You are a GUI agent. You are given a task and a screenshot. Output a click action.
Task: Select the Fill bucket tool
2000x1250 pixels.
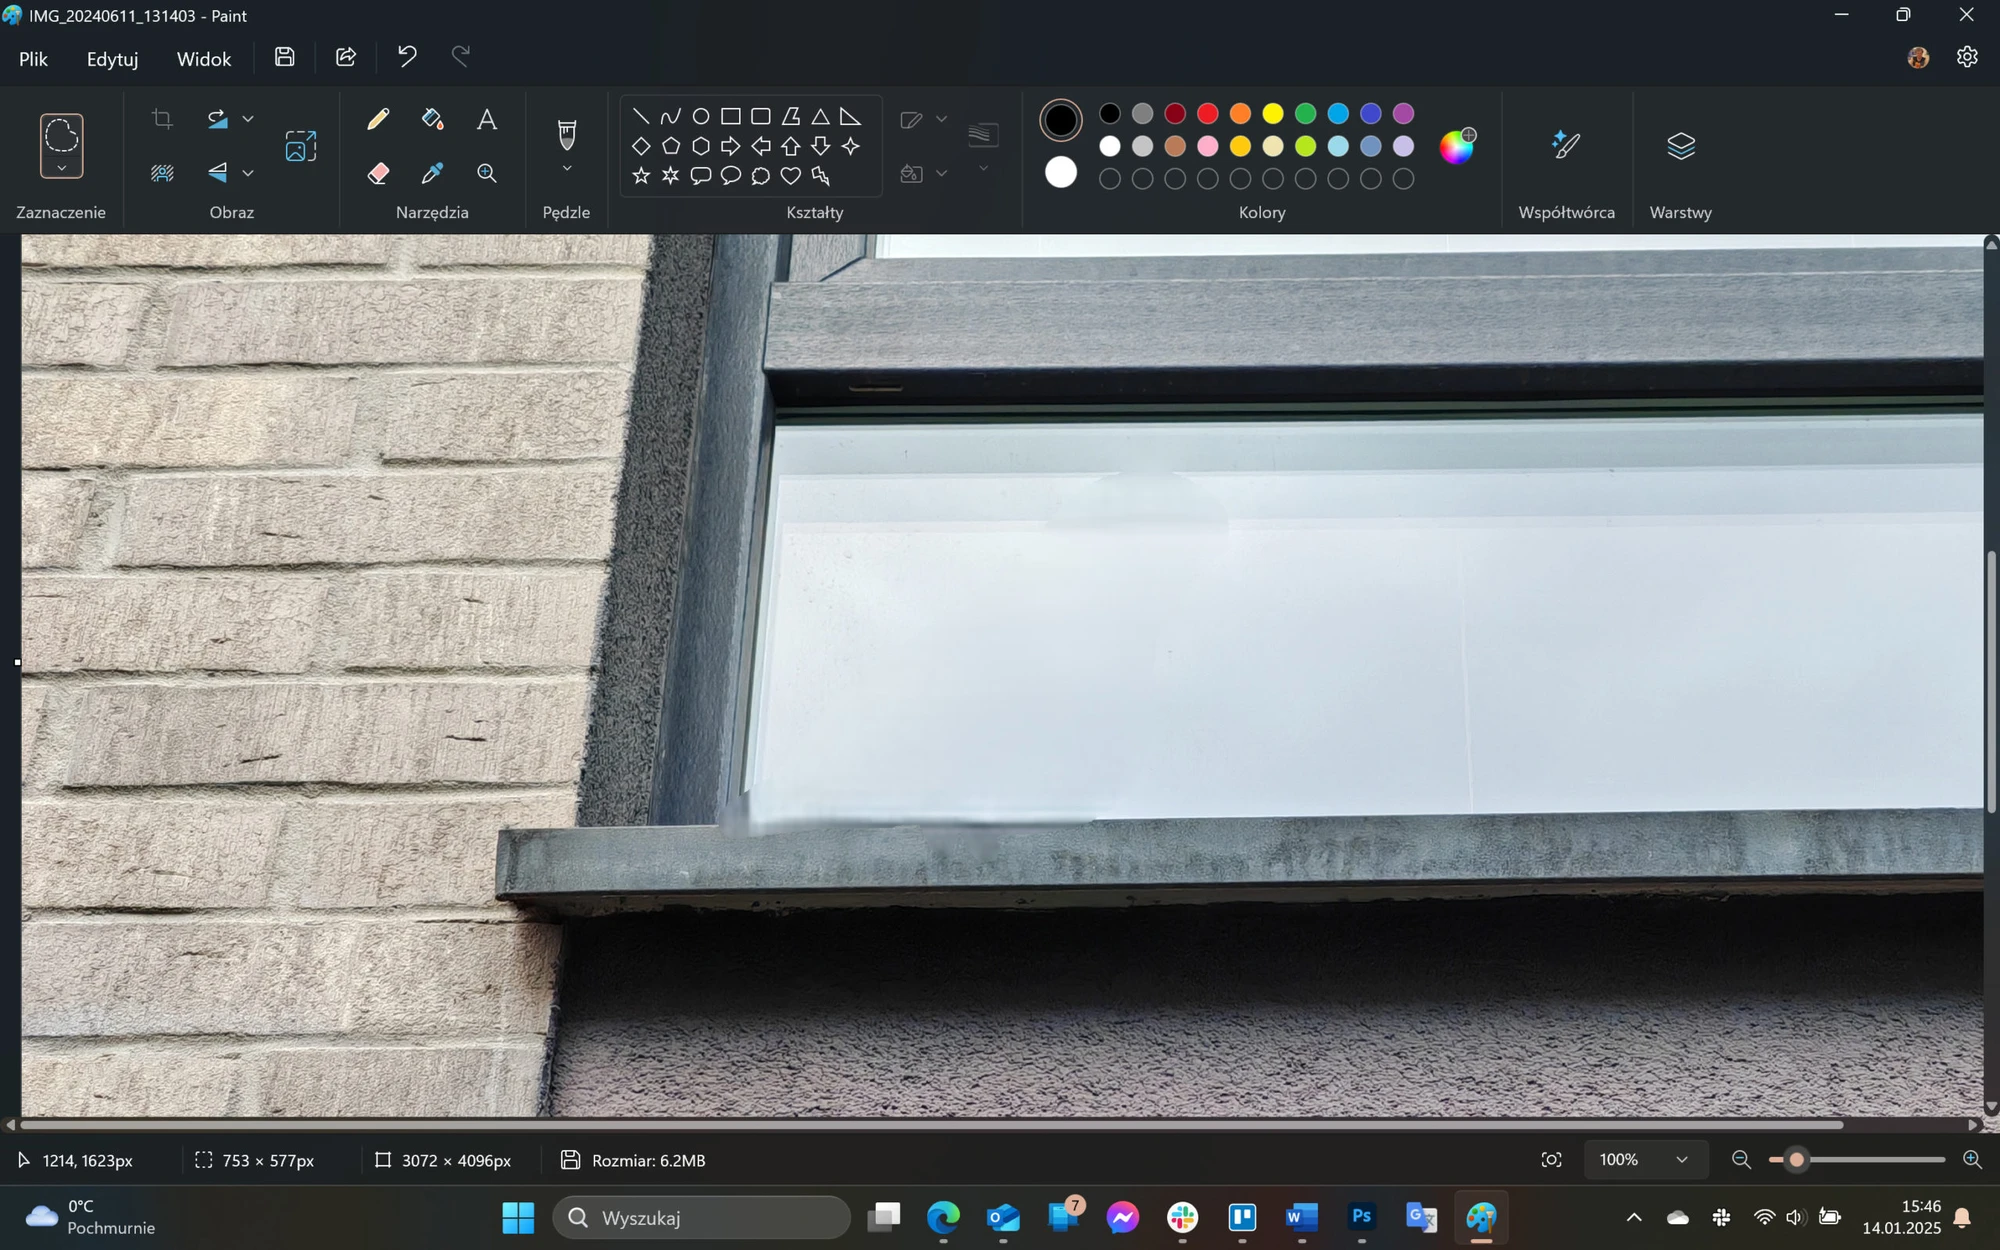tap(432, 120)
